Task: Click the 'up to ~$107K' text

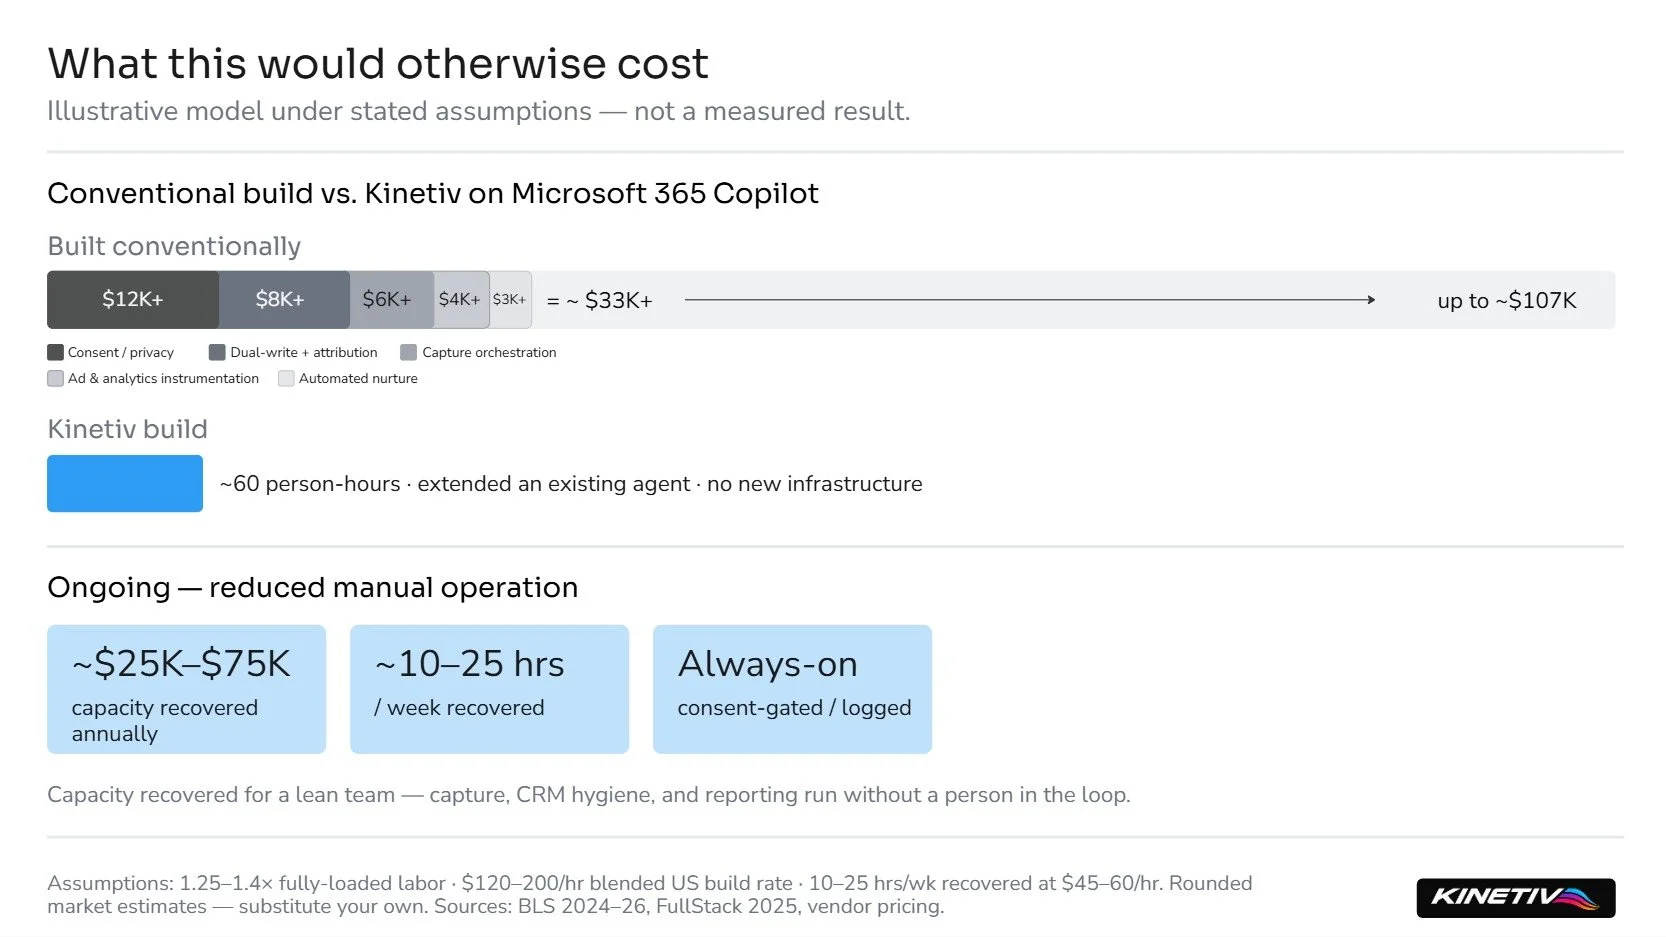Action: pos(1506,300)
